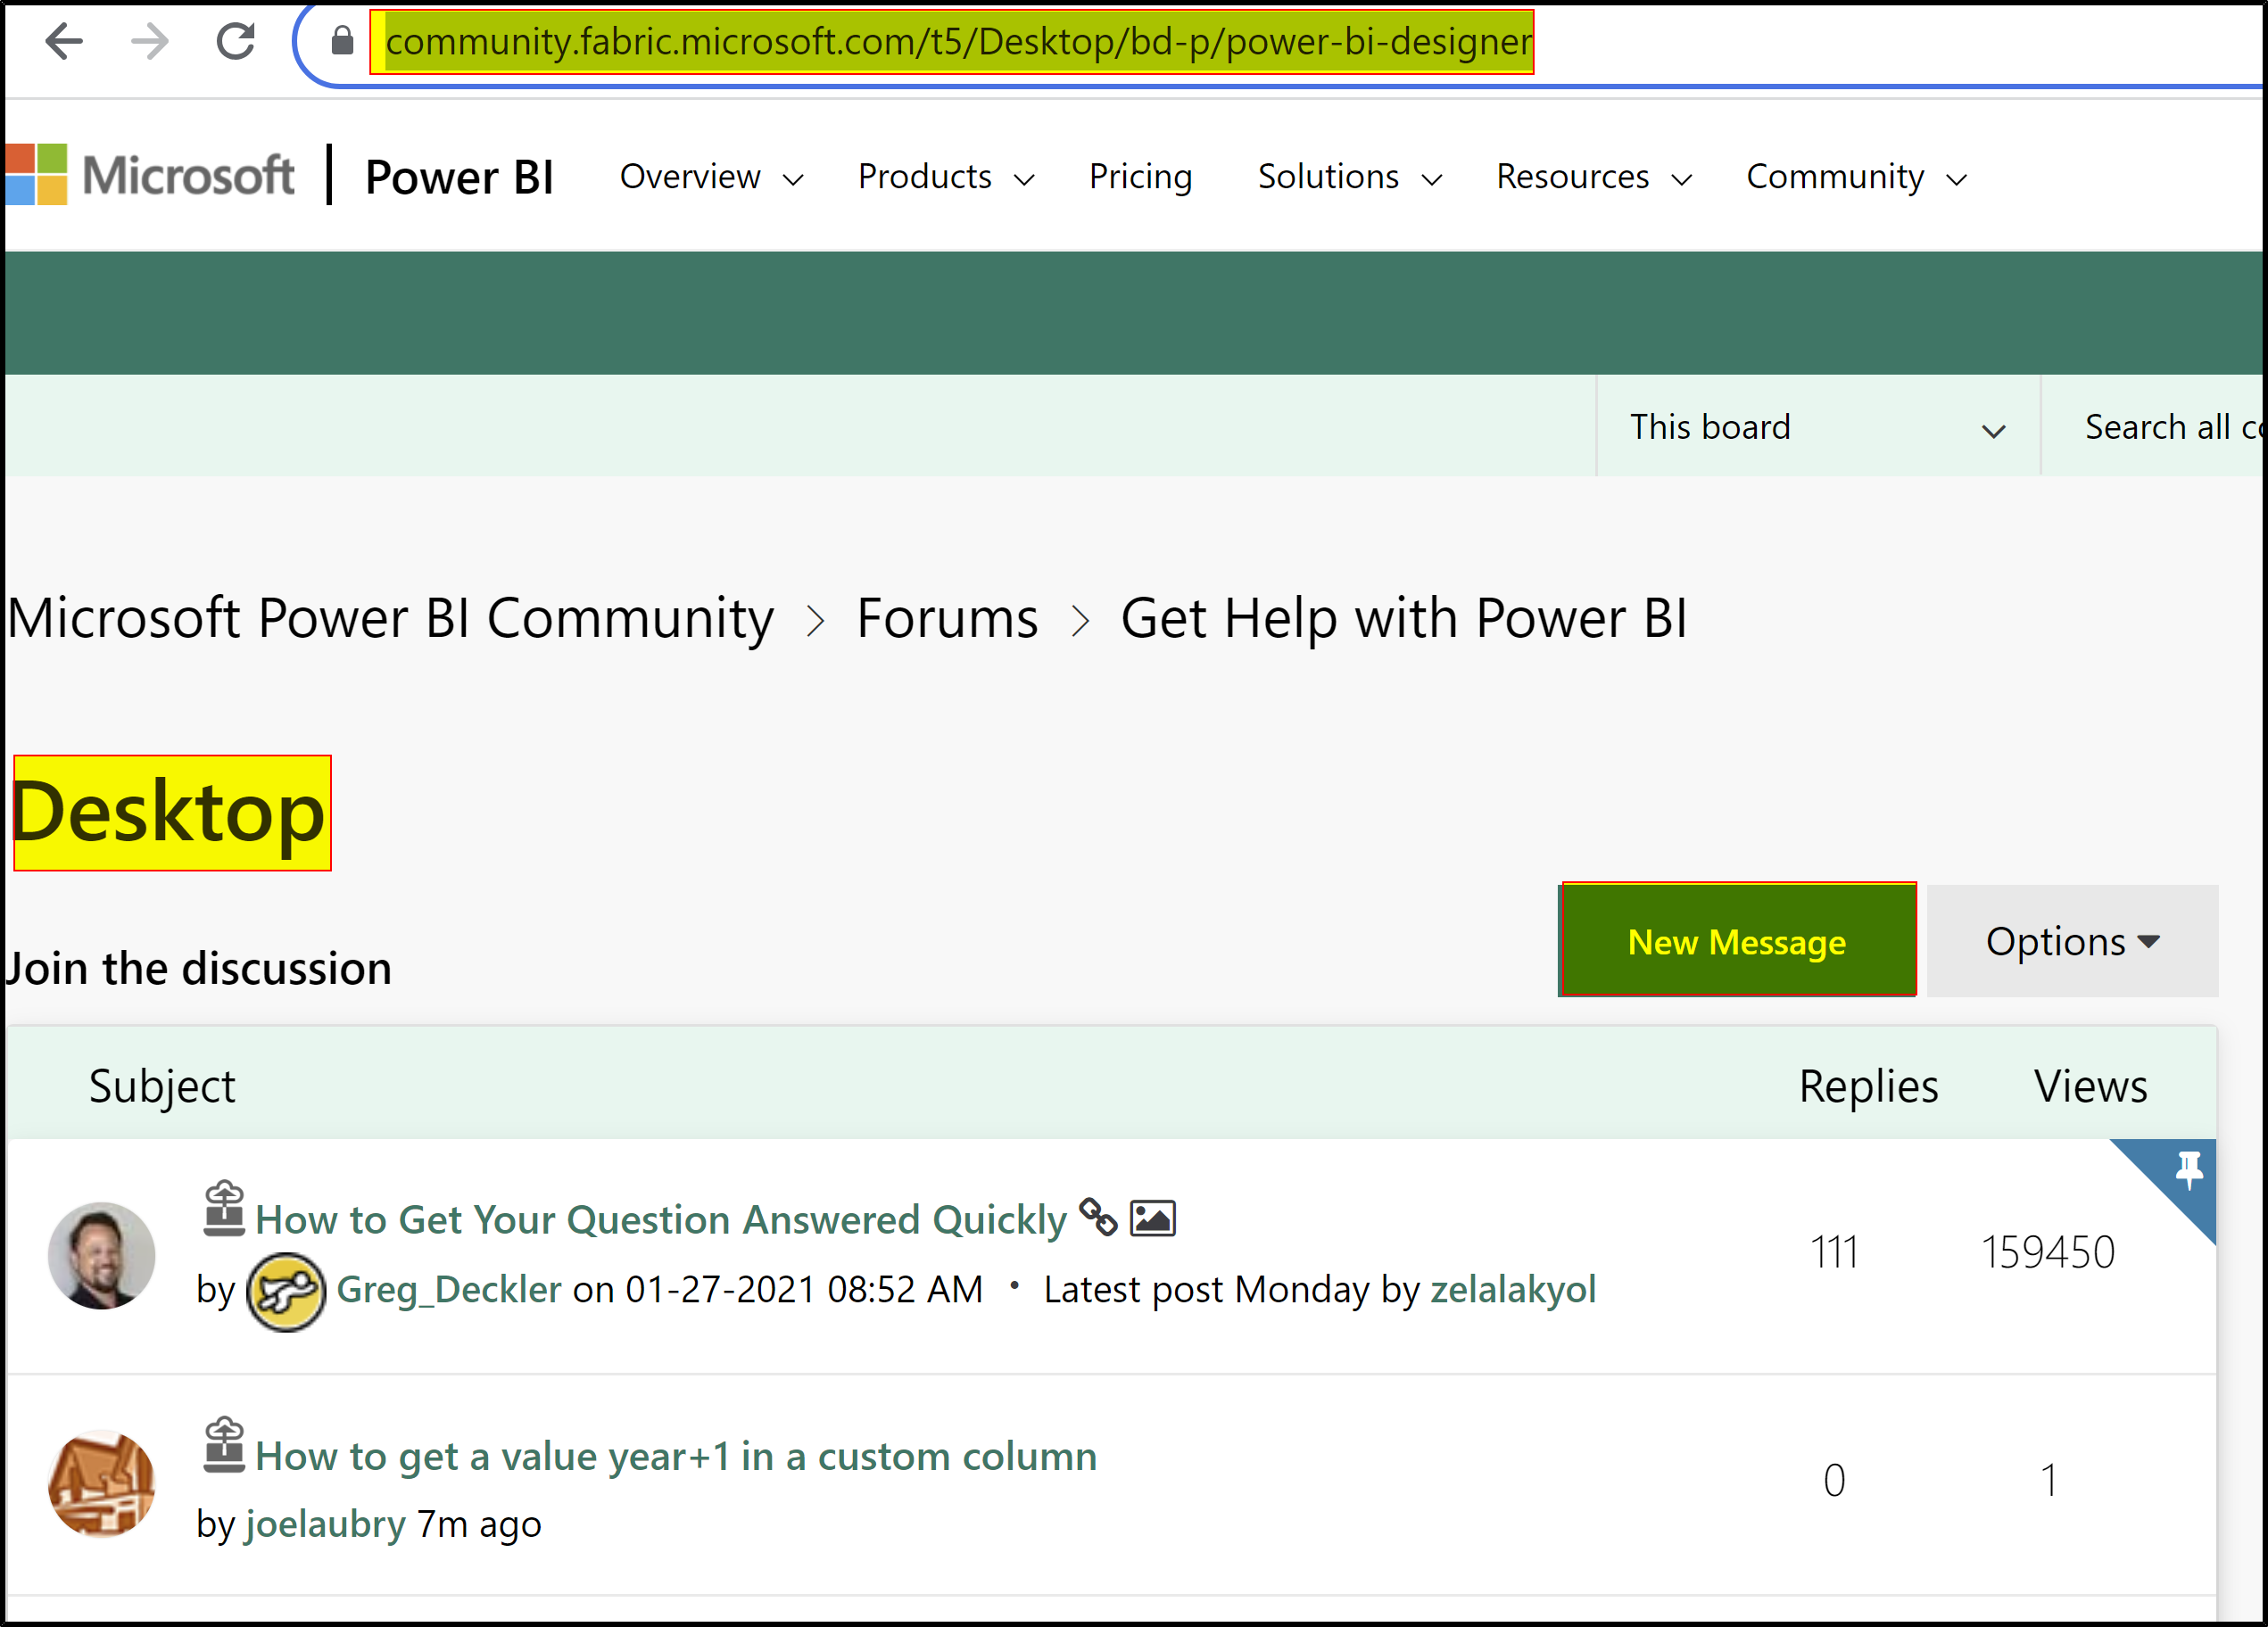Image resolution: width=2268 pixels, height=1627 pixels.
Task: Click the Forums breadcrumb link
Action: point(946,618)
